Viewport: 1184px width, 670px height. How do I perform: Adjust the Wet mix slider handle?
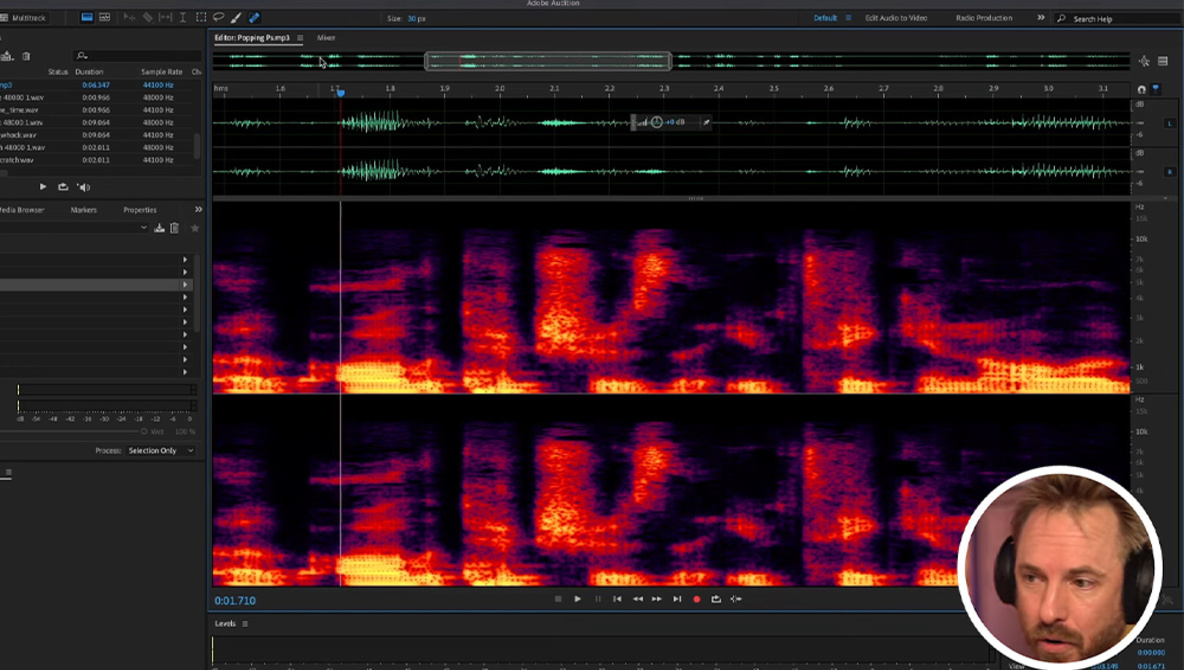point(144,431)
